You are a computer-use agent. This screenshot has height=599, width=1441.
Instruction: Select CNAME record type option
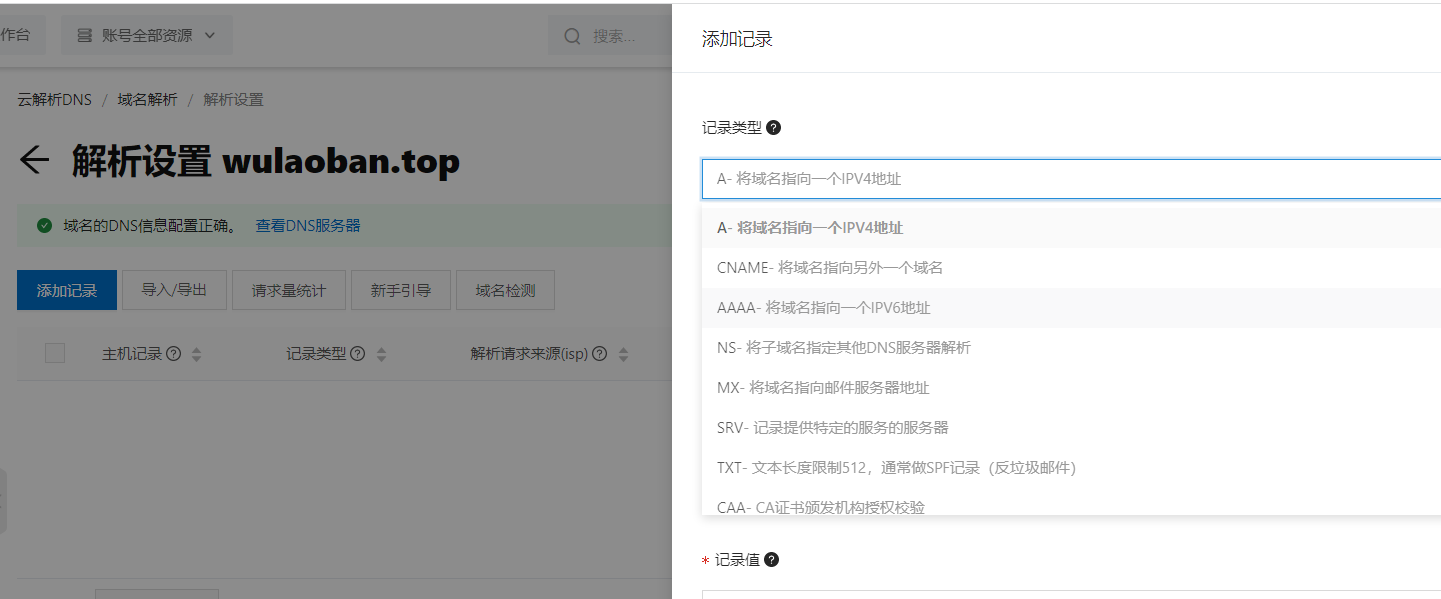pyautogui.click(x=830, y=268)
